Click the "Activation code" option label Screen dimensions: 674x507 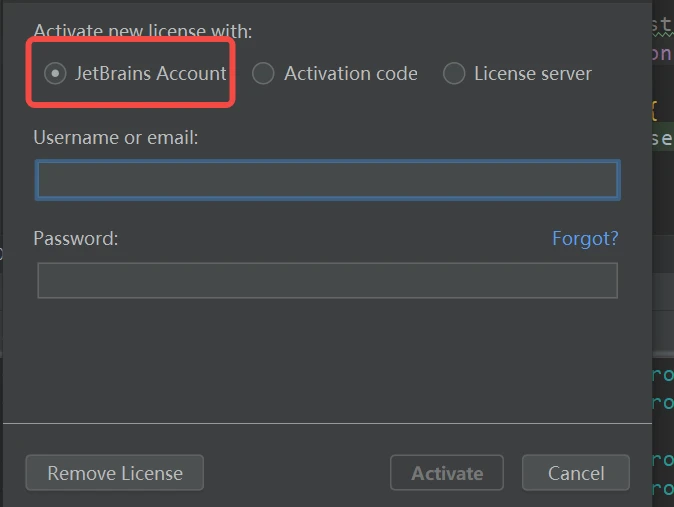(351, 74)
